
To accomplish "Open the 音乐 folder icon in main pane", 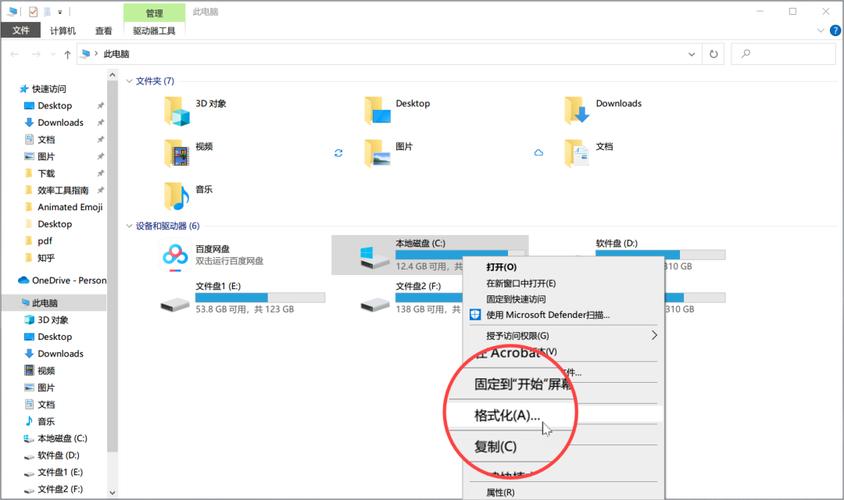I will click(x=176, y=194).
